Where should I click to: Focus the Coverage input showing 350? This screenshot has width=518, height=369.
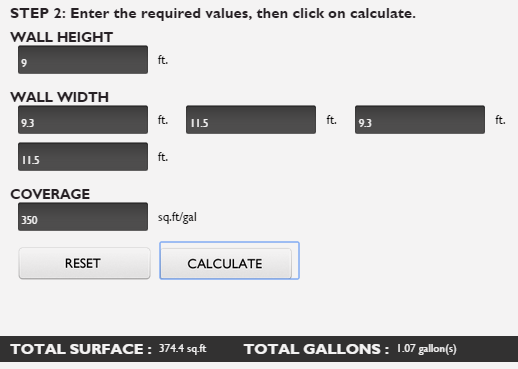pos(83,217)
